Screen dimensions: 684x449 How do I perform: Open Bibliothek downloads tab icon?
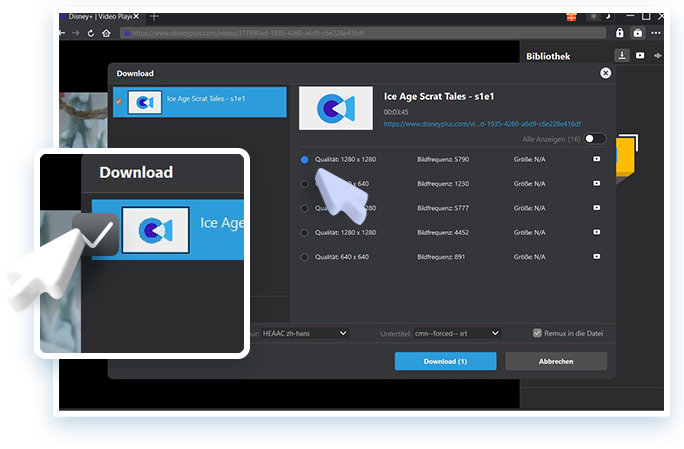pyautogui.click(x=622, y=55)
